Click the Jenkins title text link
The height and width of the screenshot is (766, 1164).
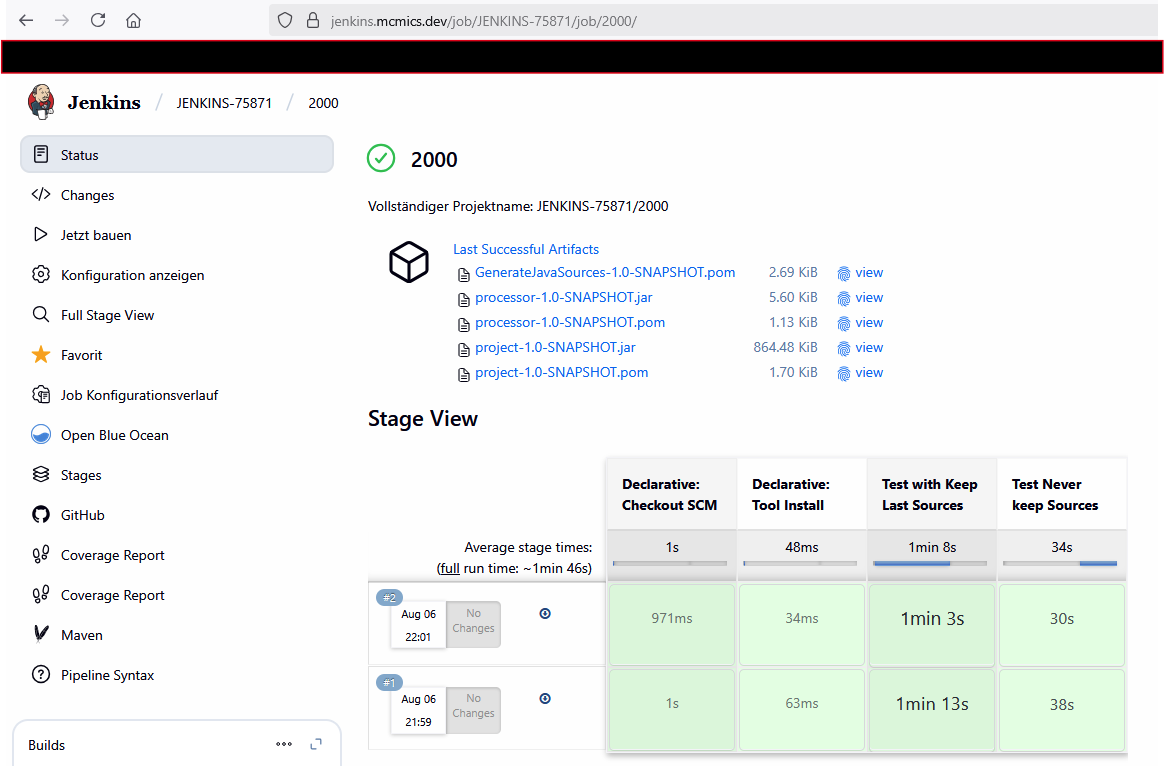(104, 102)
